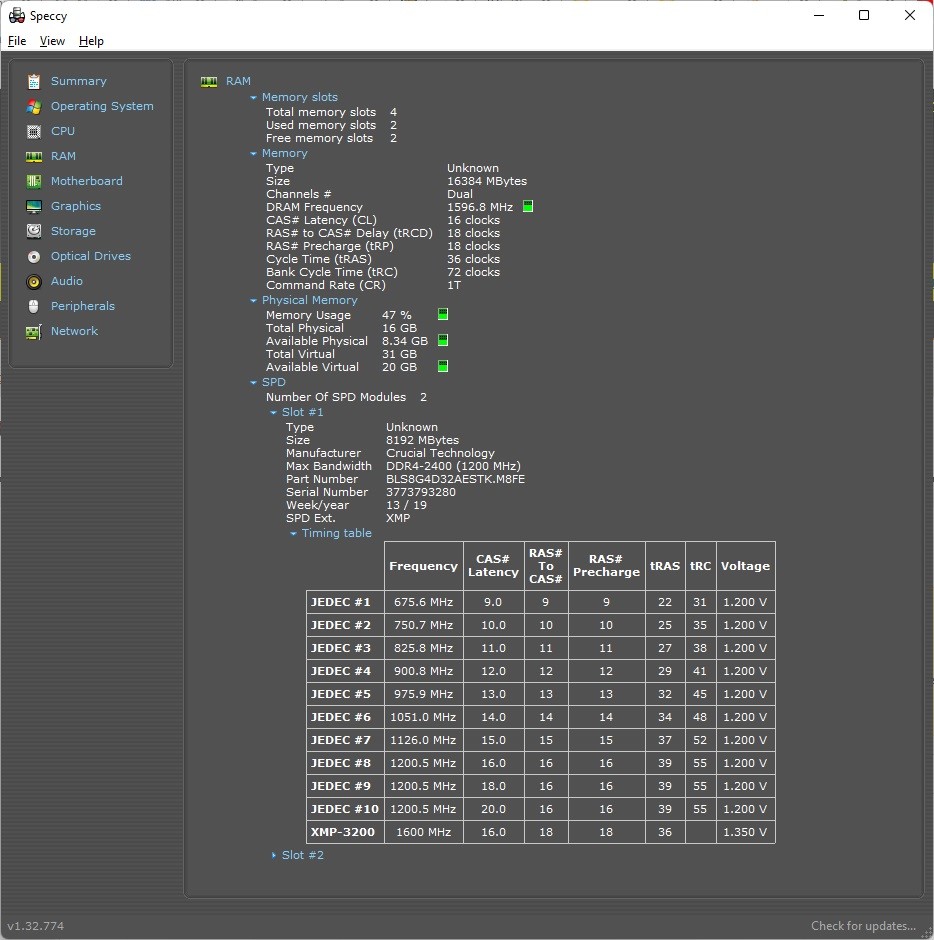This screenshot has height=940, width=934.
Task: Click the RAM stick icon in sidebar
Action: click(34, 156)
